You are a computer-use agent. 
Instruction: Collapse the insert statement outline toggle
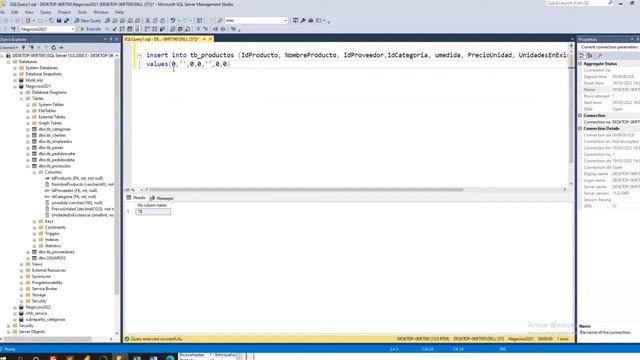tap(140, 55)
